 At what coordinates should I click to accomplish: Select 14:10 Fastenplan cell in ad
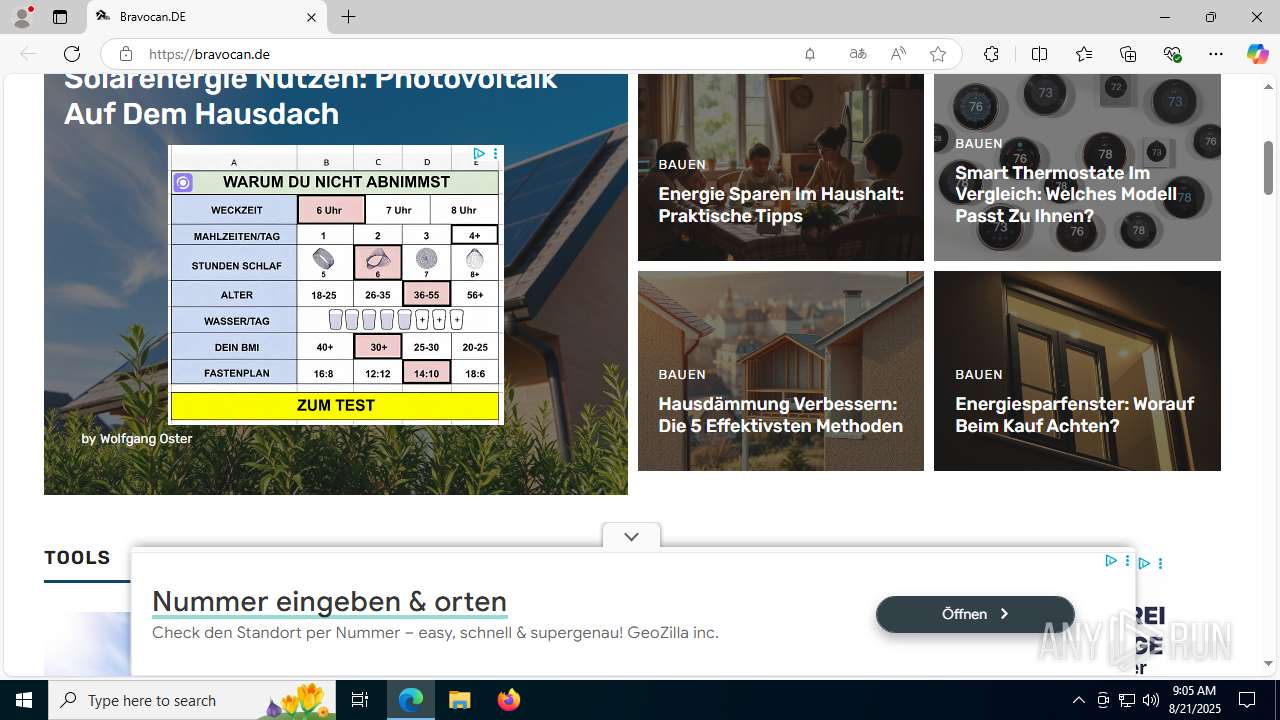[426, 372]
